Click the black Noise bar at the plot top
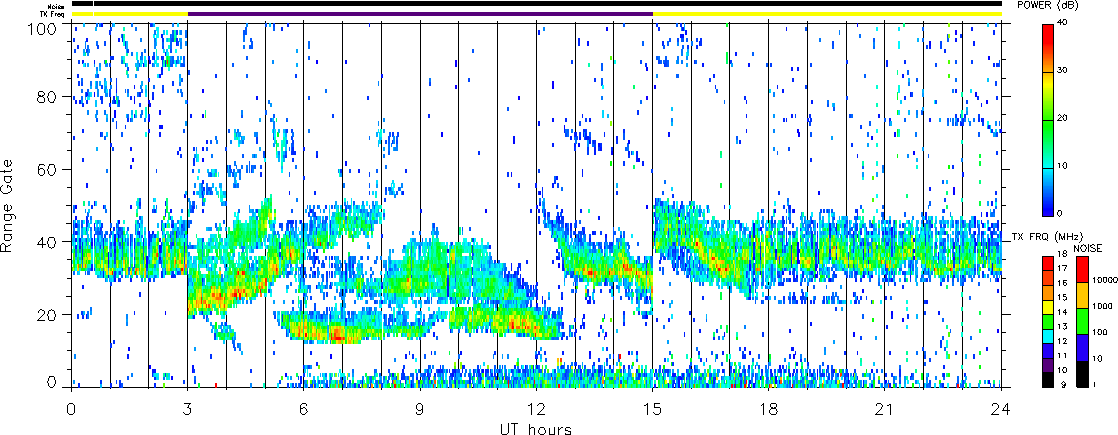Viewport: 1118px width, 435px height. tap(536, 4)
